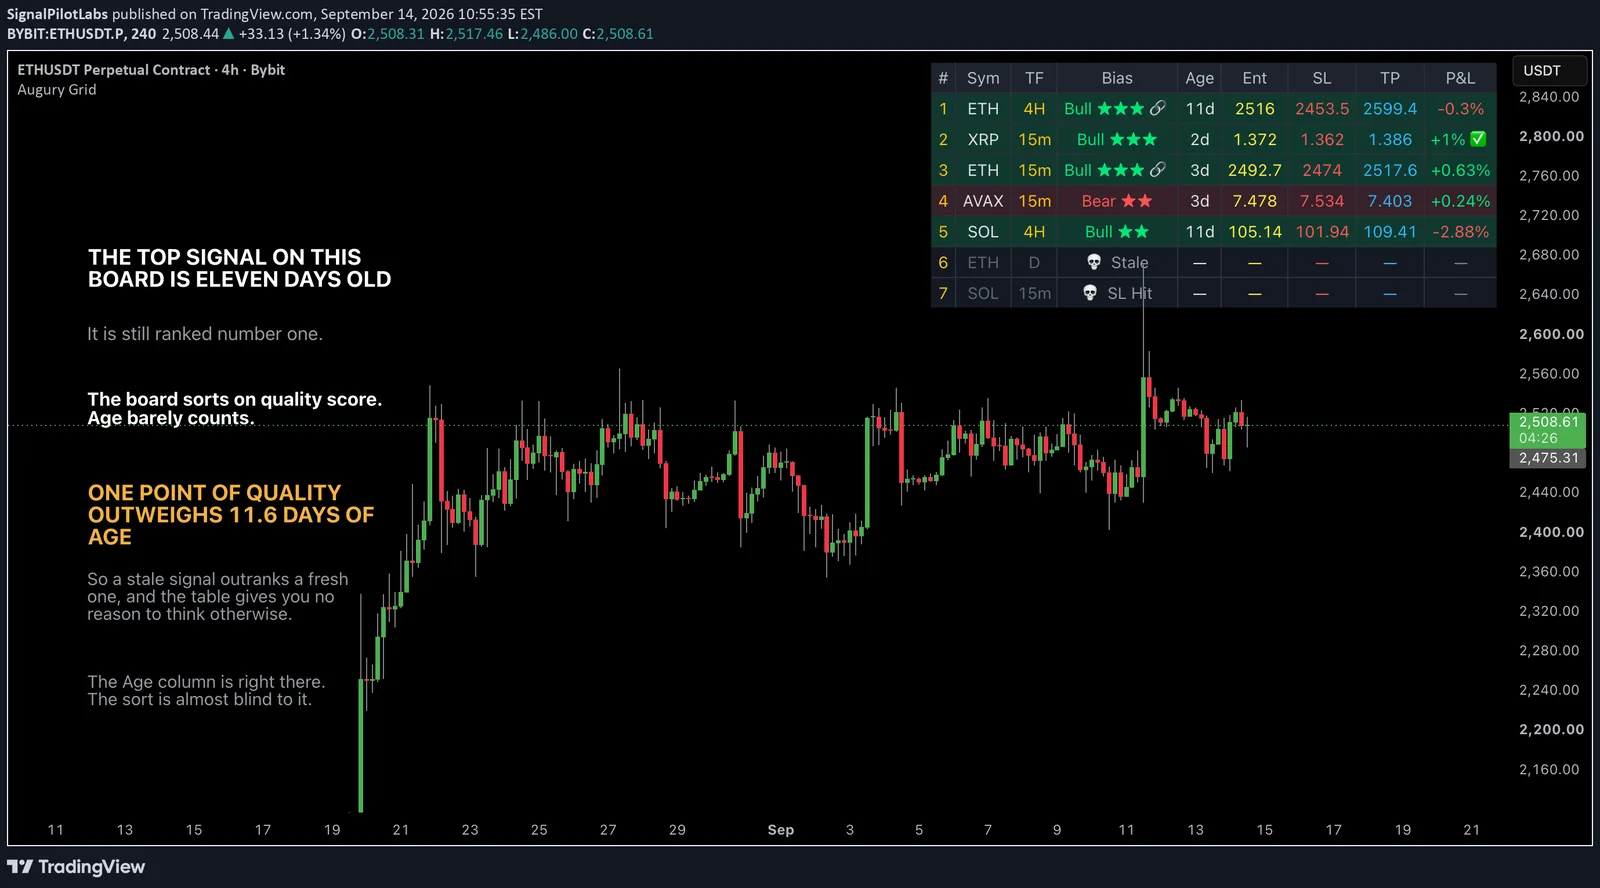The width and height of the screenshot is (1600, 888).
Task: Click the Ent column header
Action: [x=1254, y=78]
